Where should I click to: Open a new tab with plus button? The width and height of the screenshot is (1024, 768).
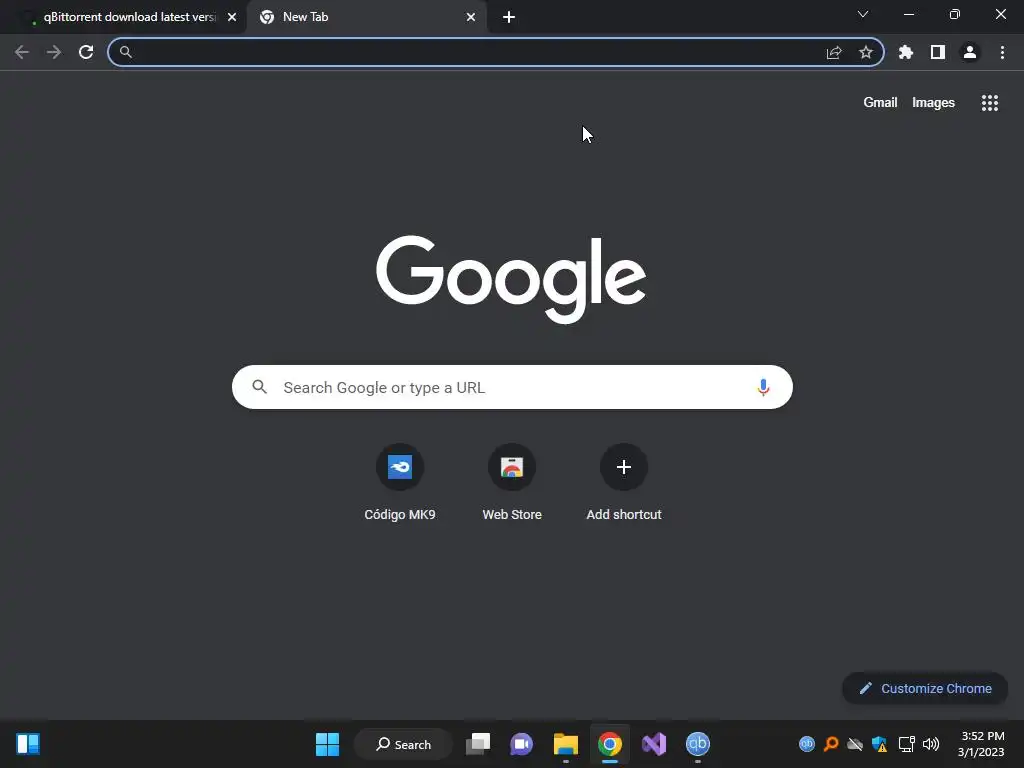tap(509, 17)
